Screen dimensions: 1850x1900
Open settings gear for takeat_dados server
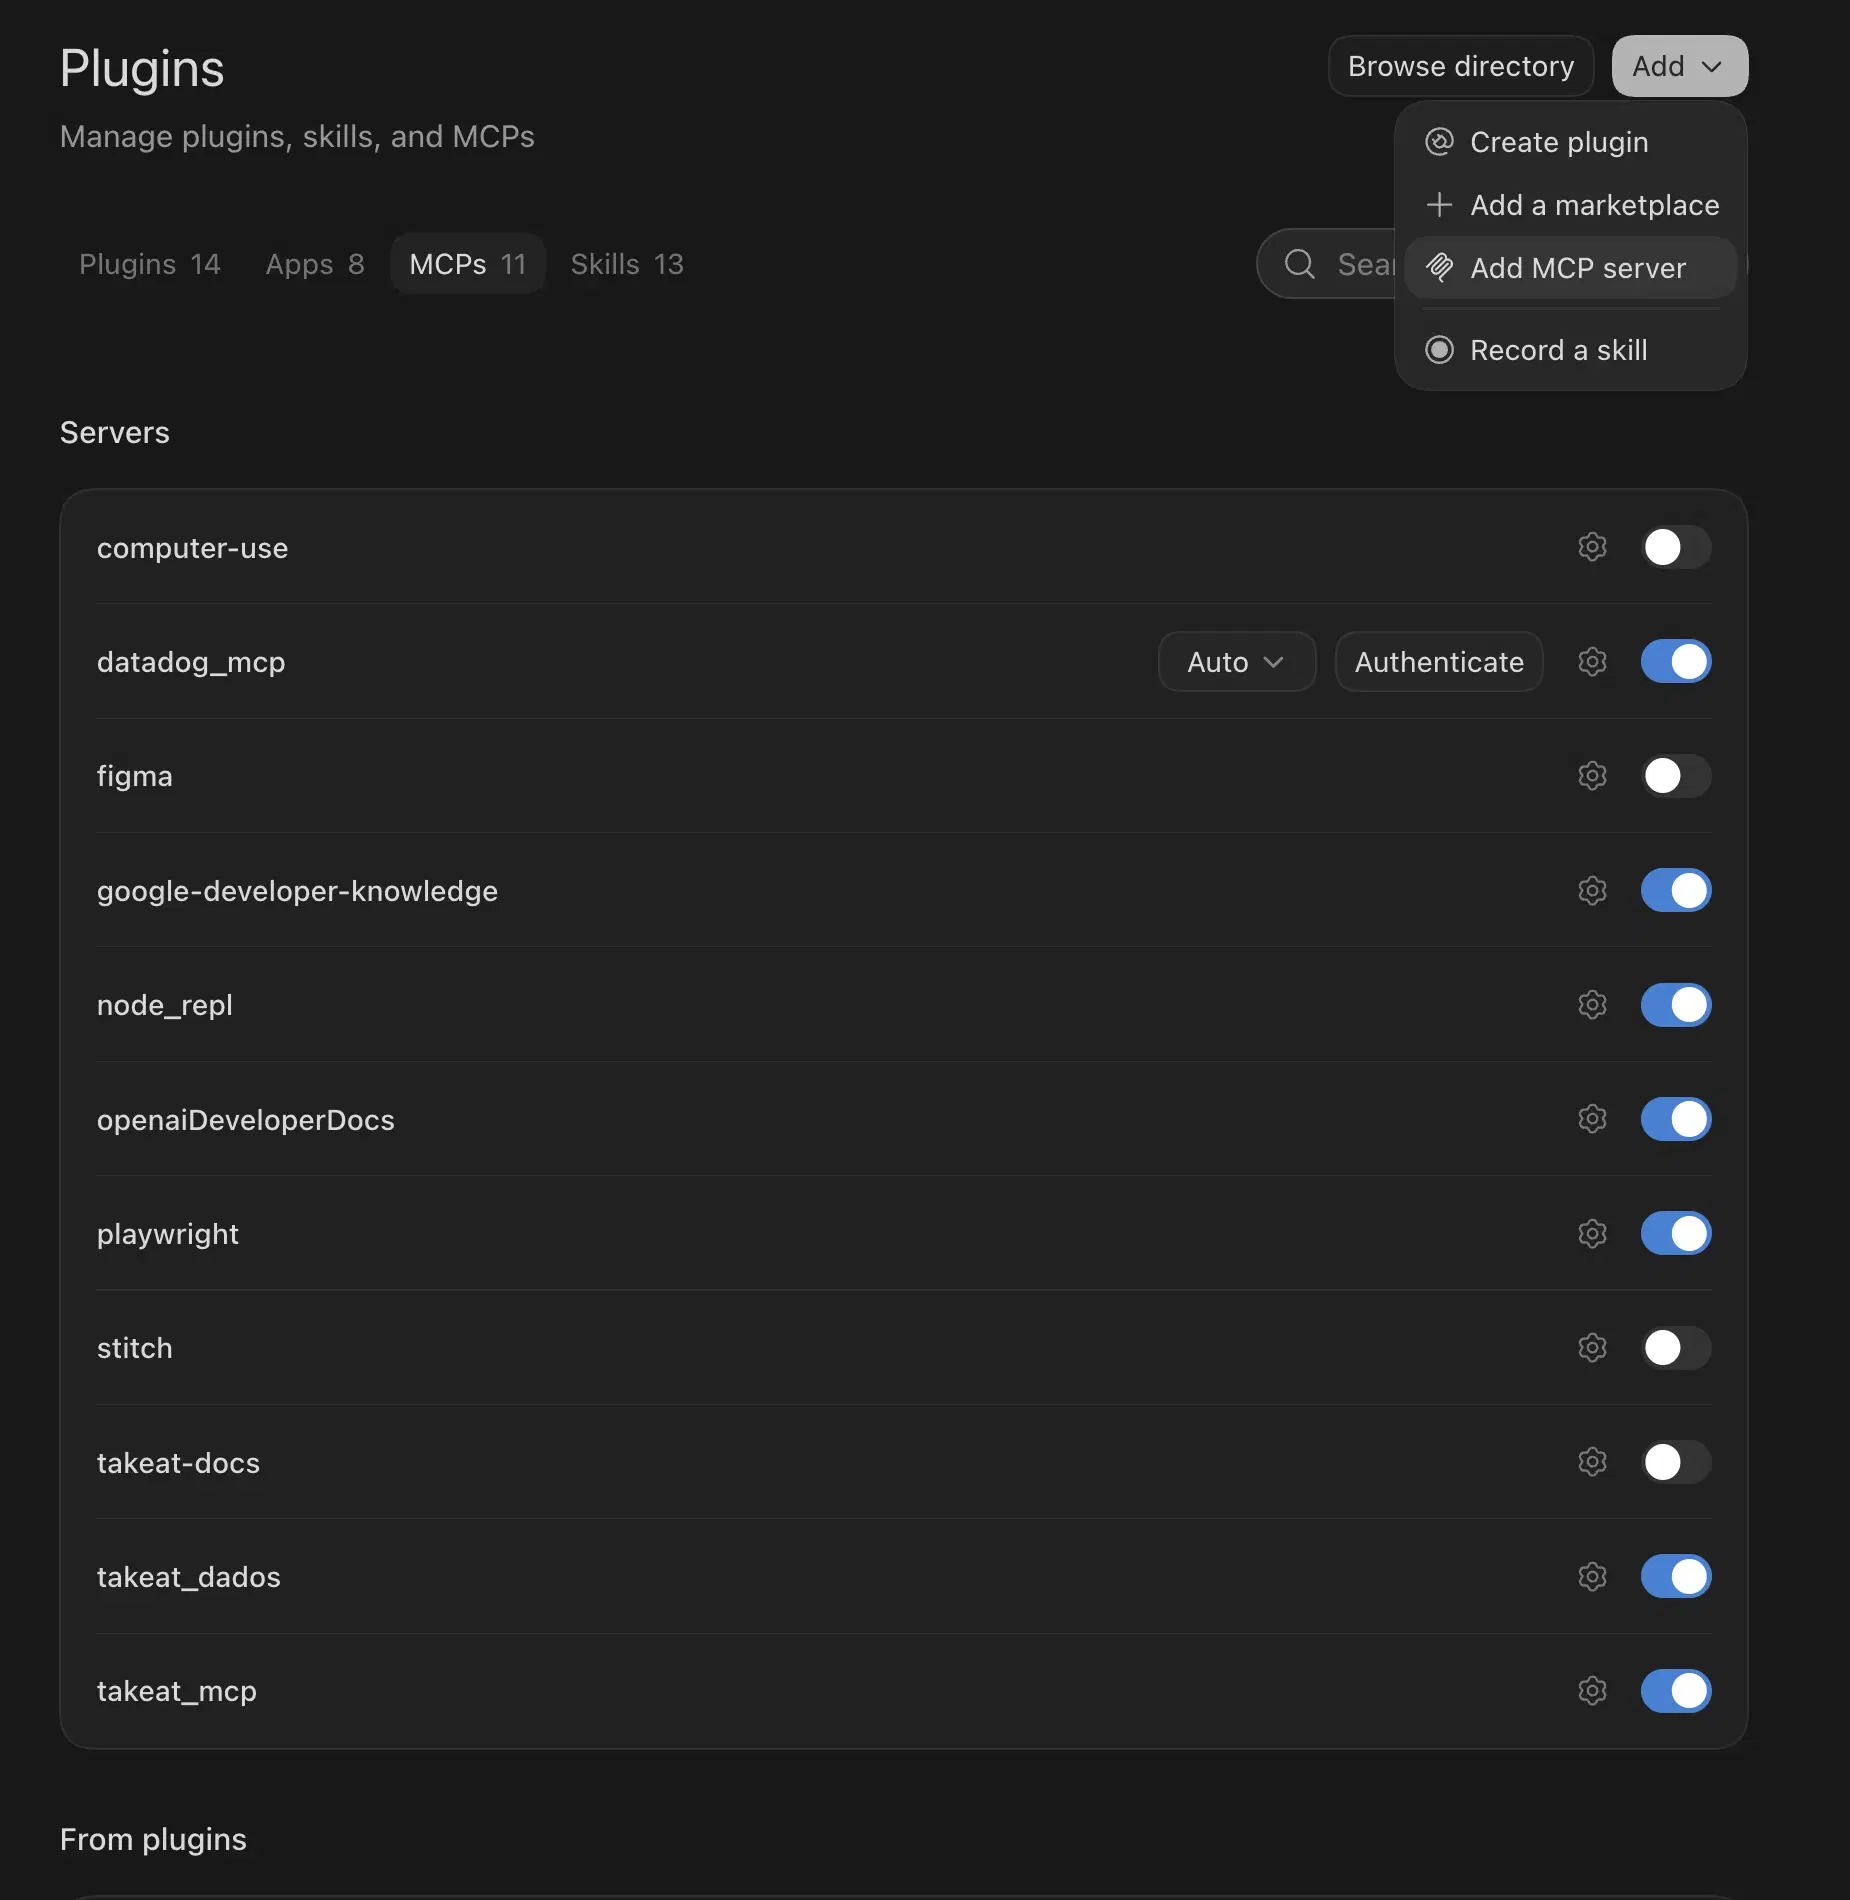1592,1577
